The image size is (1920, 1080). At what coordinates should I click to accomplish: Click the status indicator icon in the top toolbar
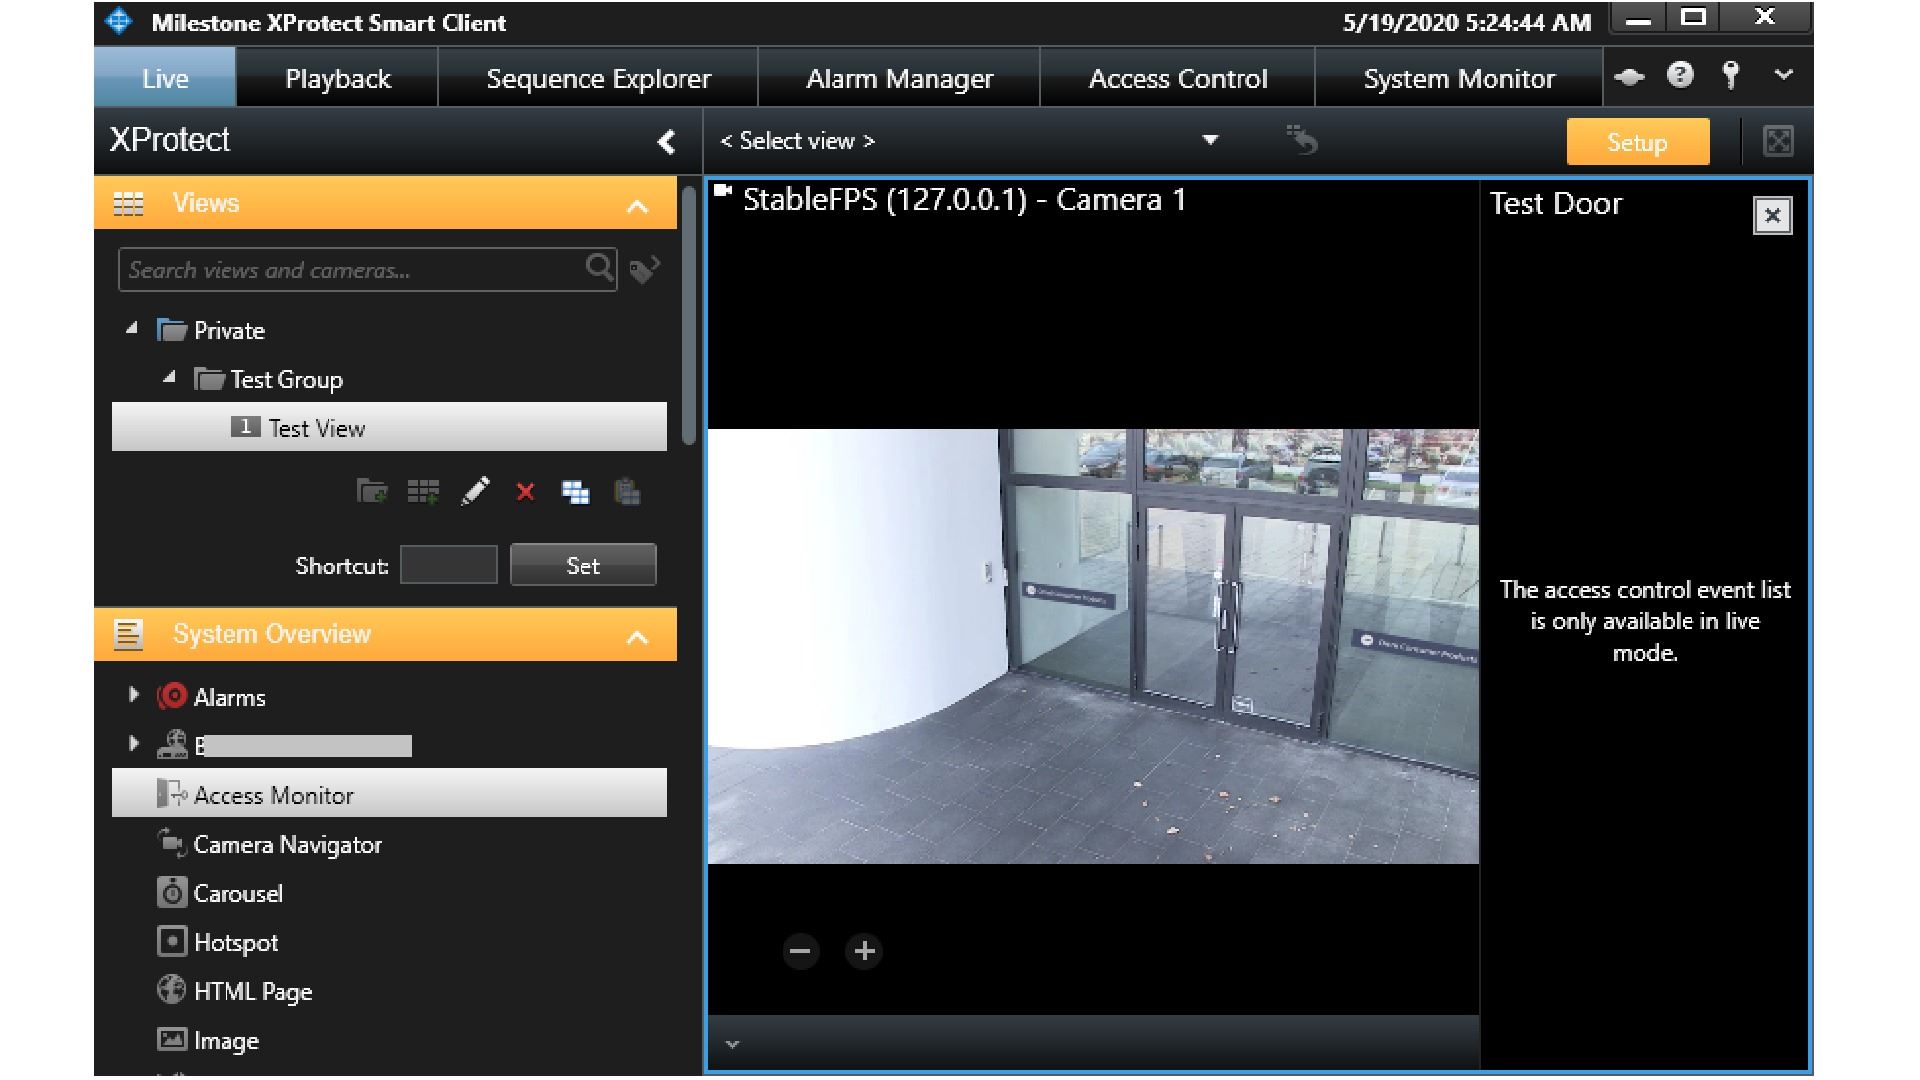tap(1629, 76)
